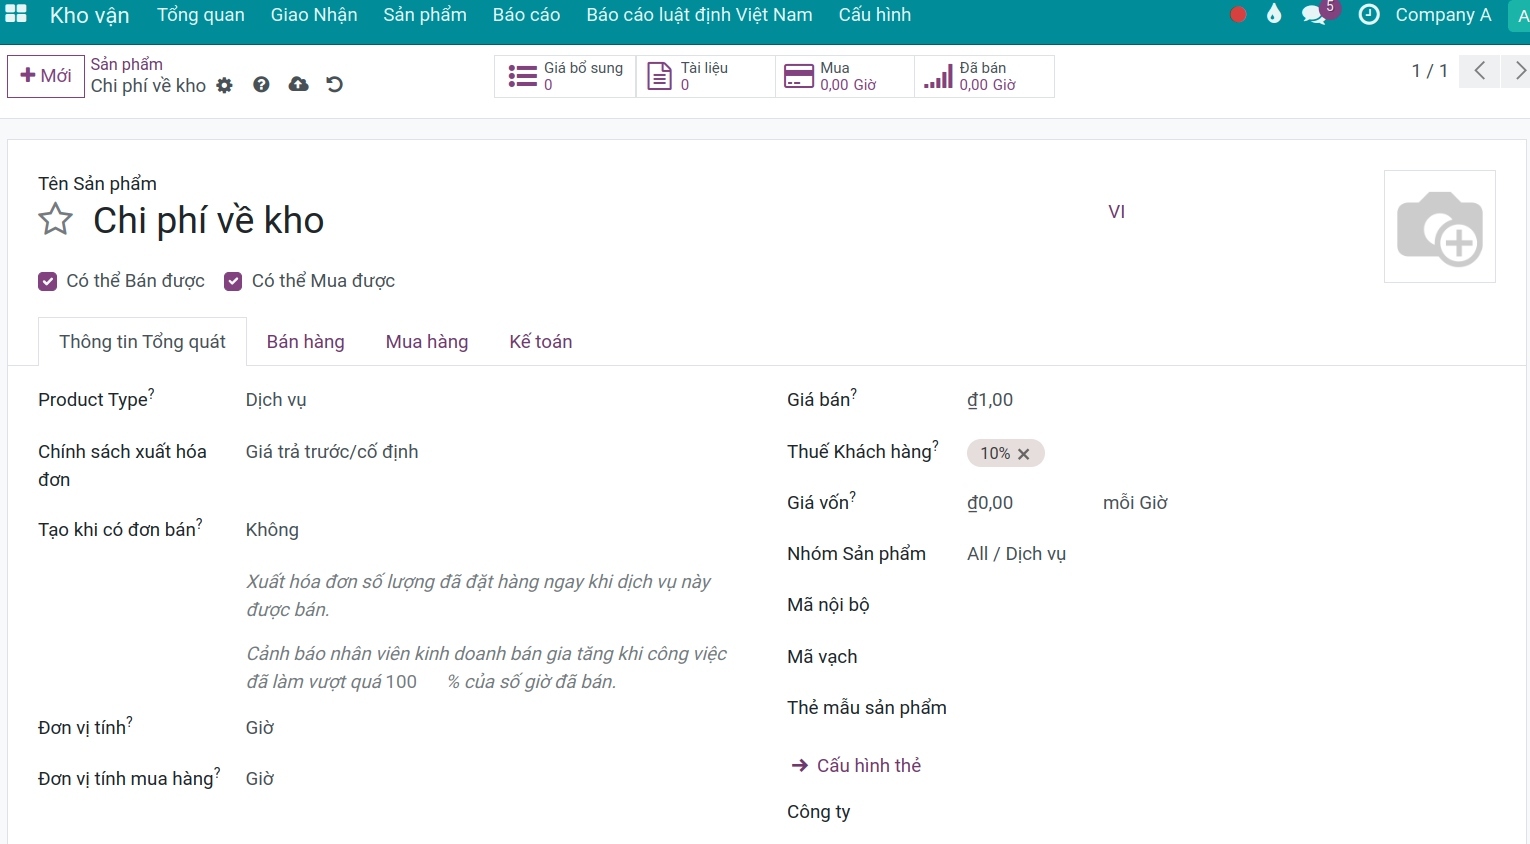Go to the next record arrow
The width and height of the screenshot is (1530, 844).
pos(1517,71)
